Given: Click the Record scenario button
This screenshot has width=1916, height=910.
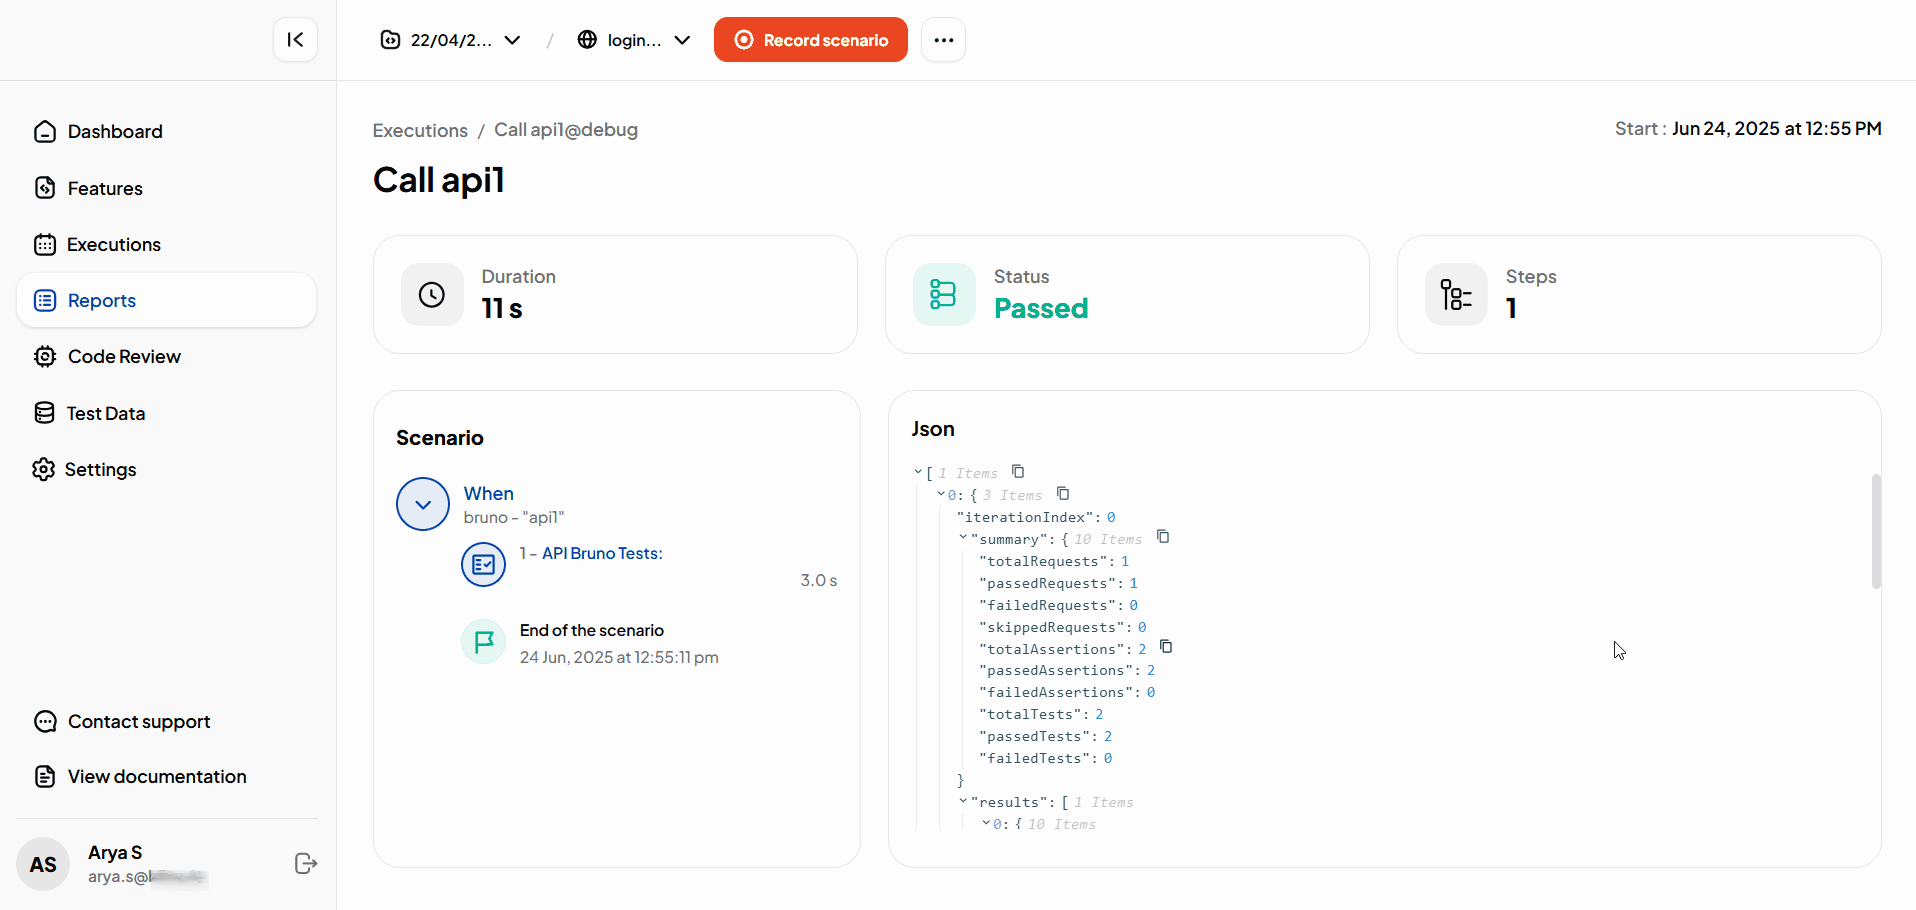Looking at the screenshot, I should tap(810, 39).
